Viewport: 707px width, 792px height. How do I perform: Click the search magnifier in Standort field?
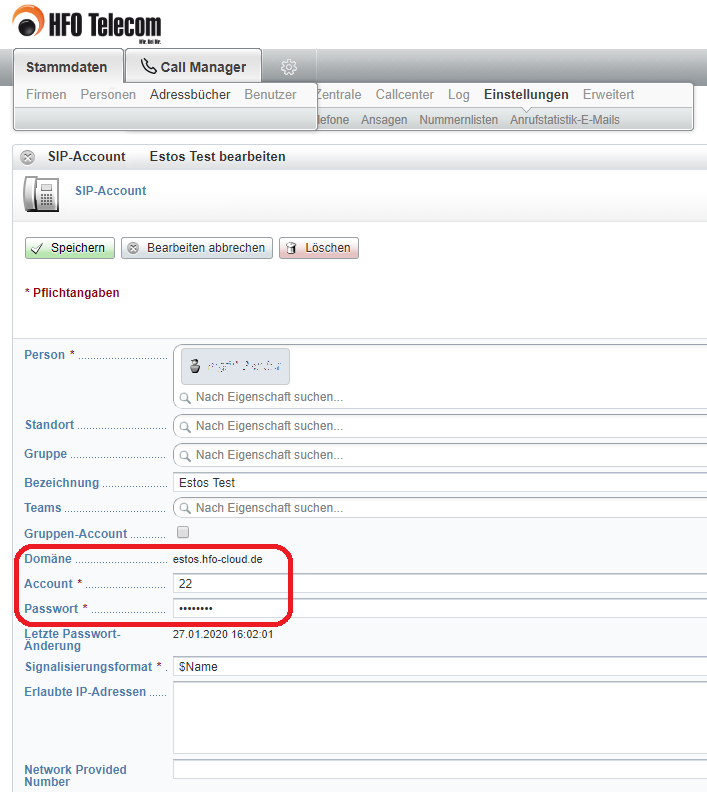click(x=185, y=426)
